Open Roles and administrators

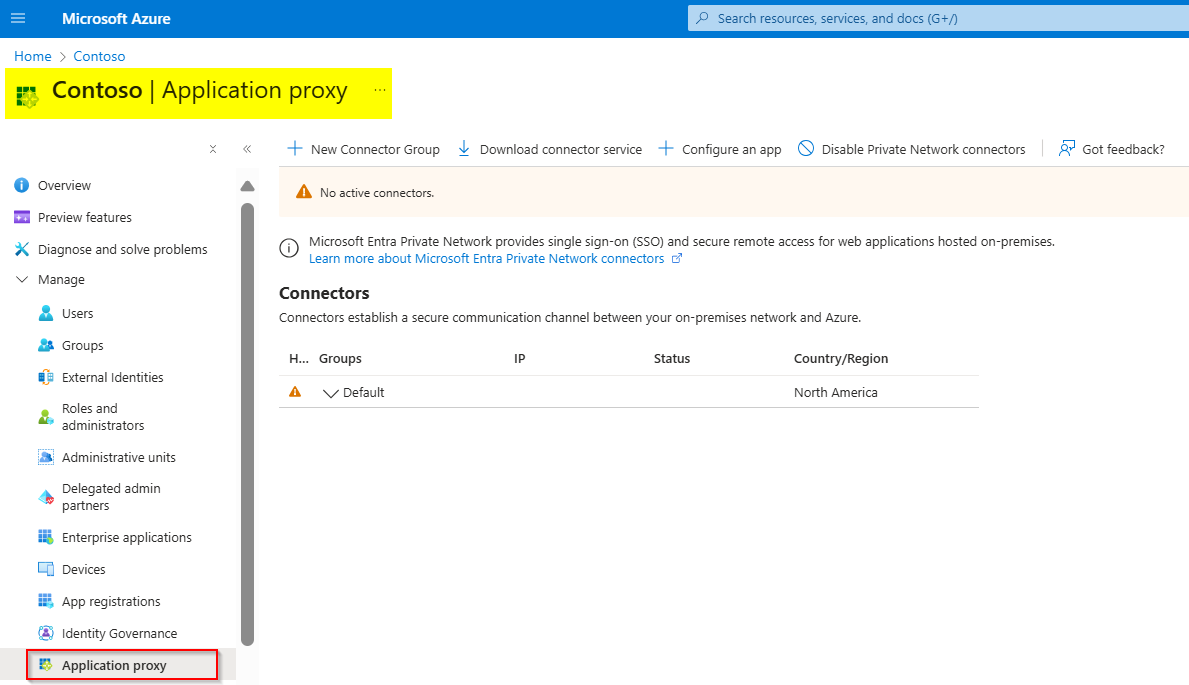103,416
